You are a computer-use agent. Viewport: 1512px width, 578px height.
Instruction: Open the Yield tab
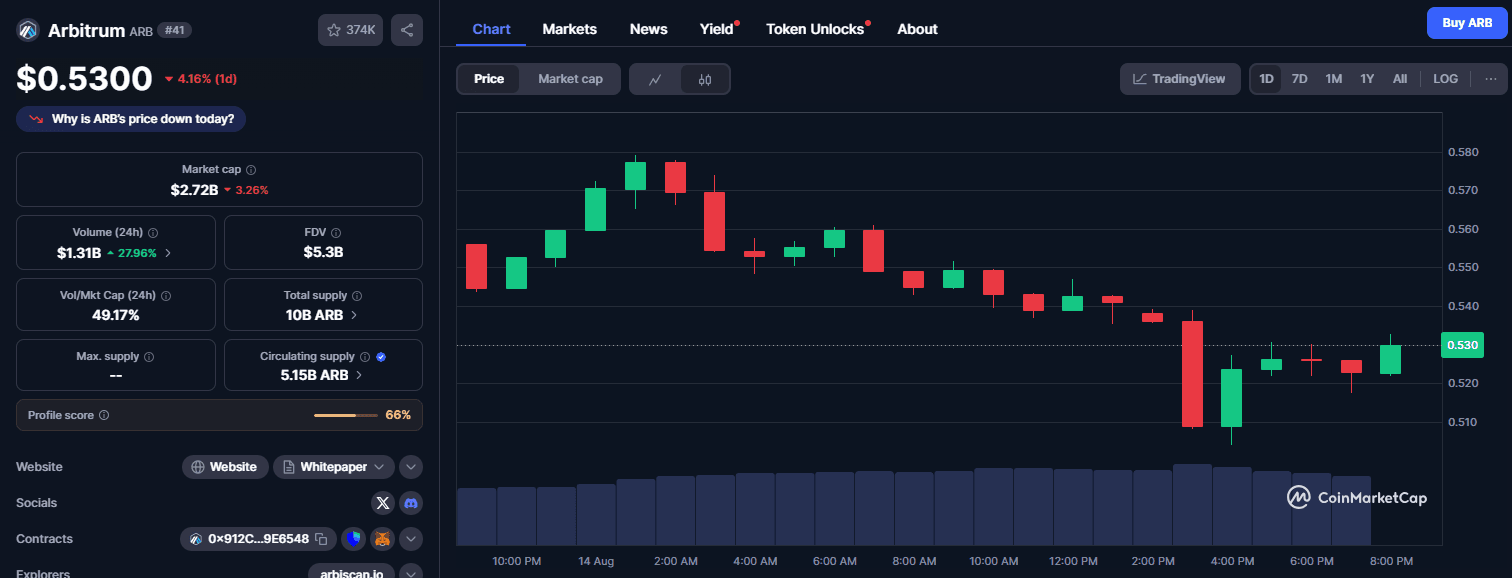717,29
